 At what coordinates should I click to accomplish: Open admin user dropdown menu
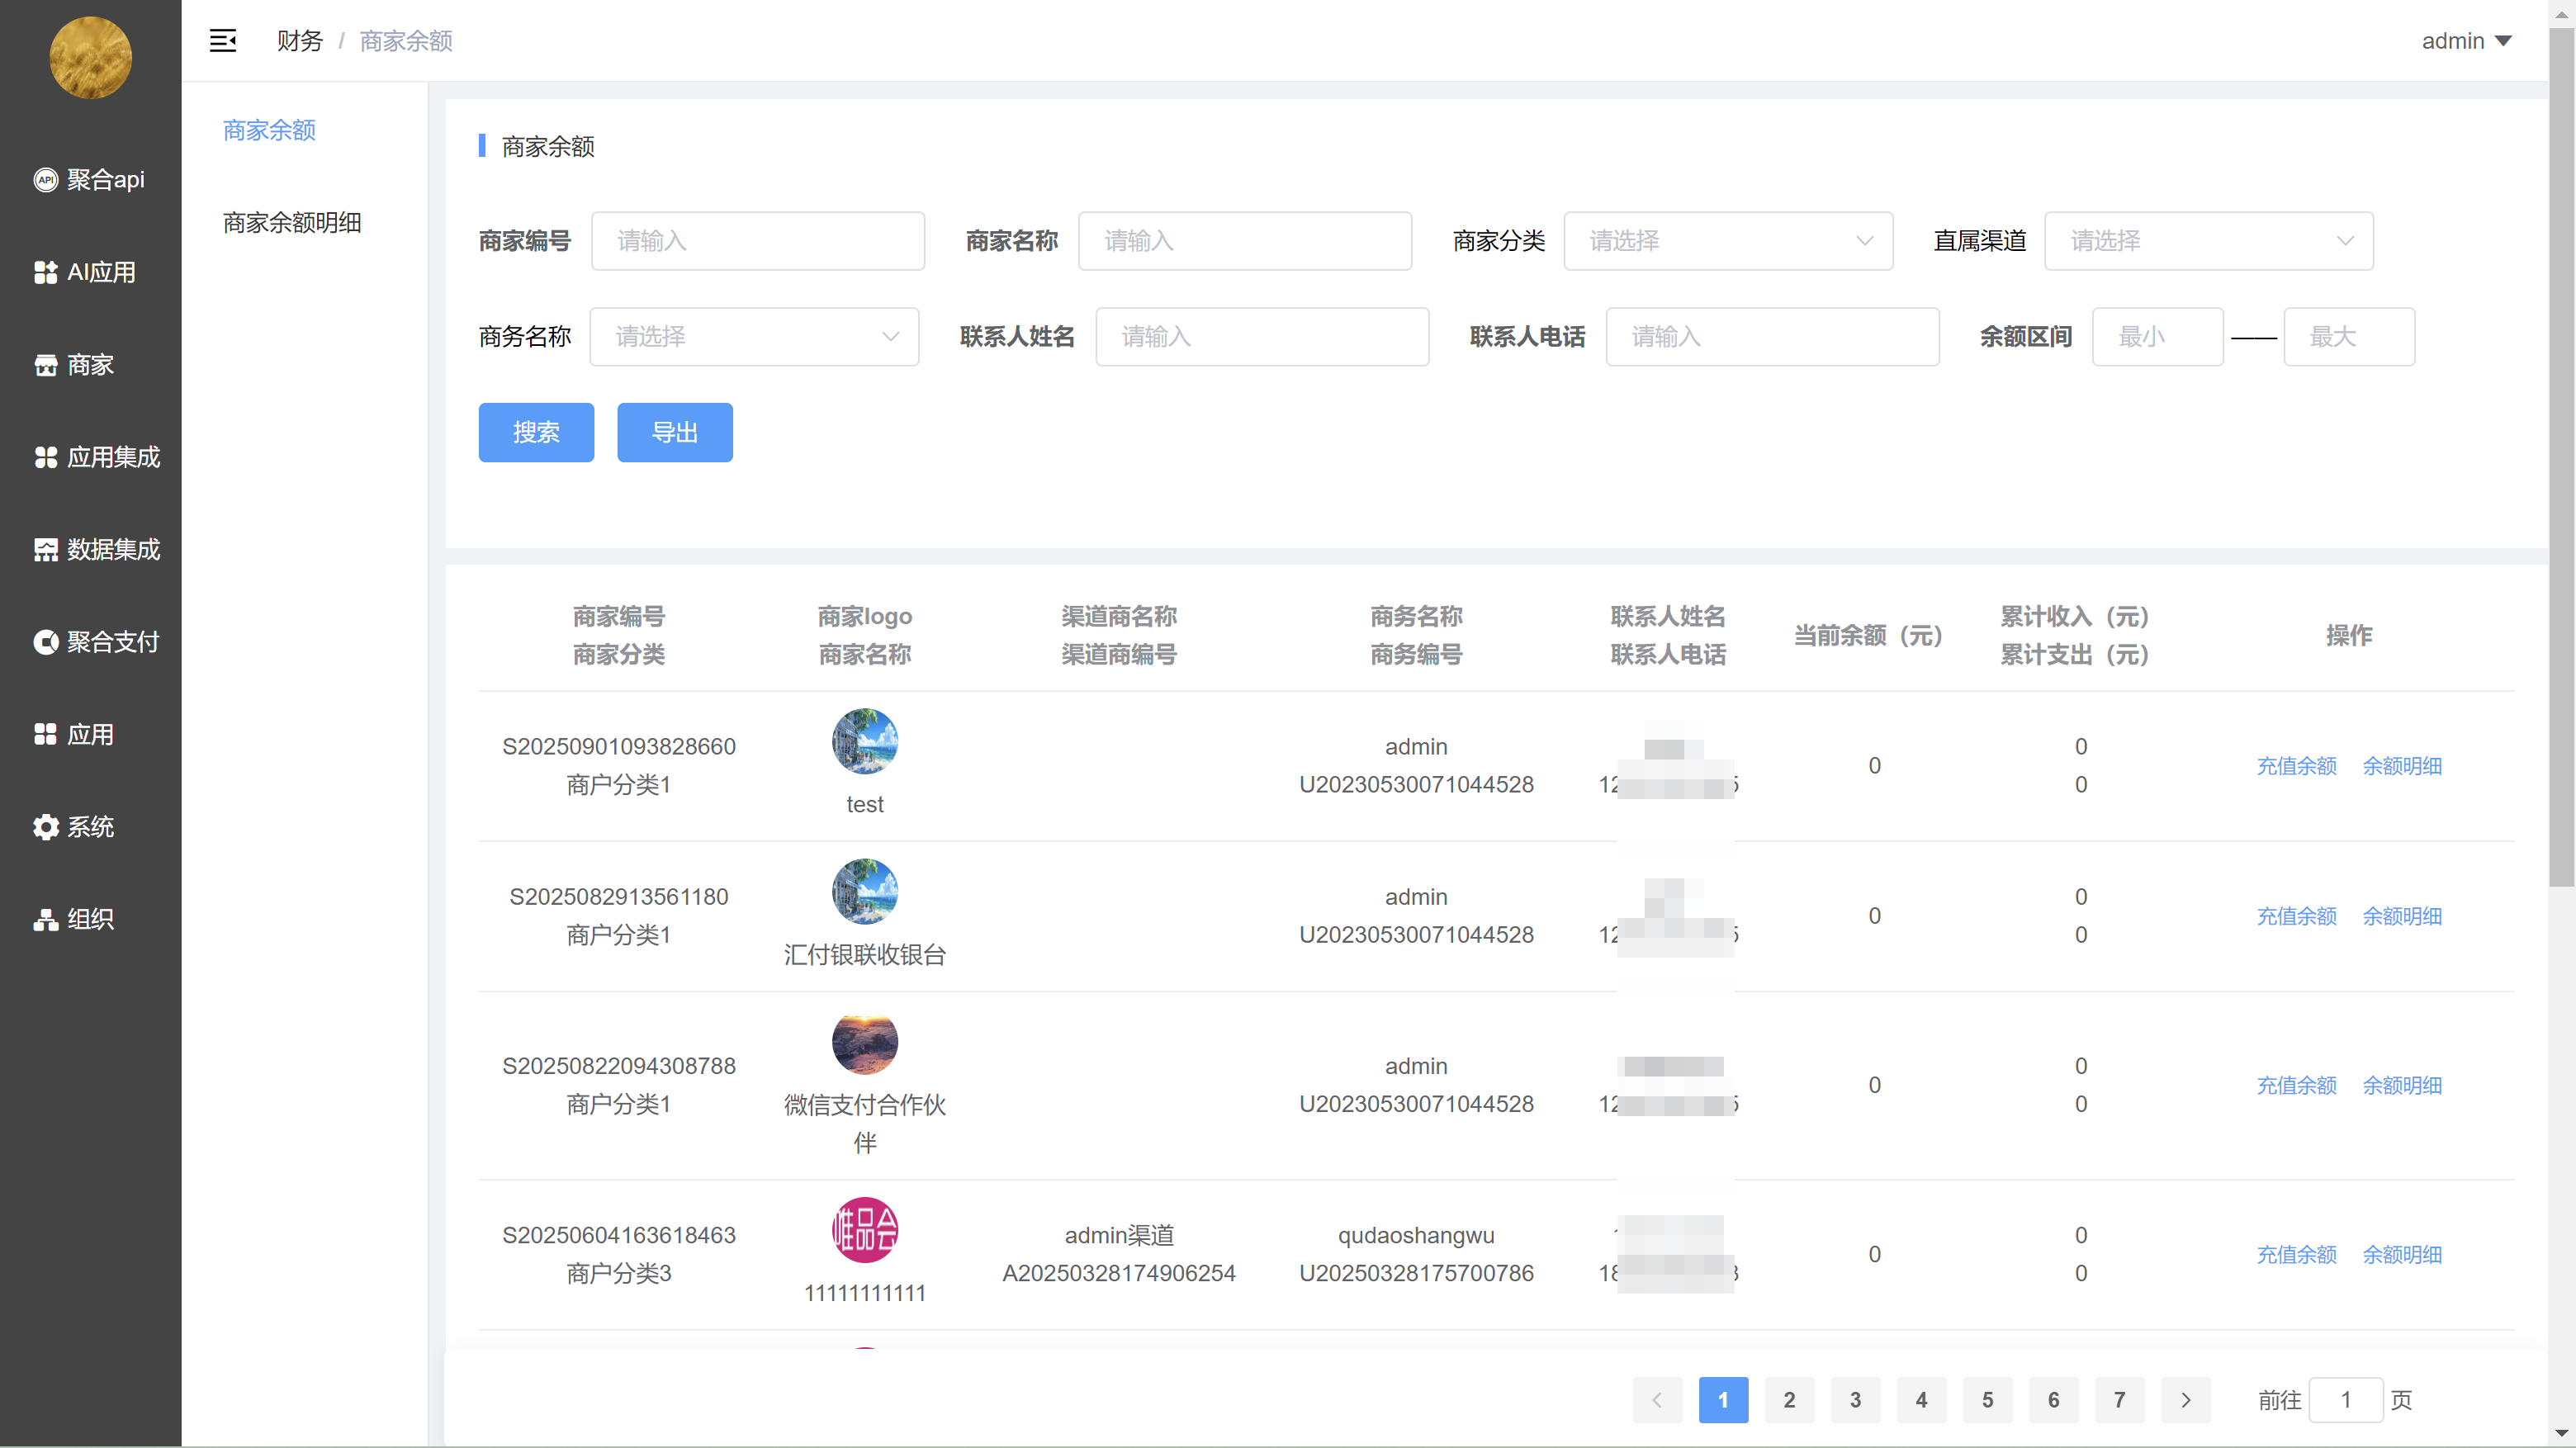pyautogui.click(x=2465, y=41)
